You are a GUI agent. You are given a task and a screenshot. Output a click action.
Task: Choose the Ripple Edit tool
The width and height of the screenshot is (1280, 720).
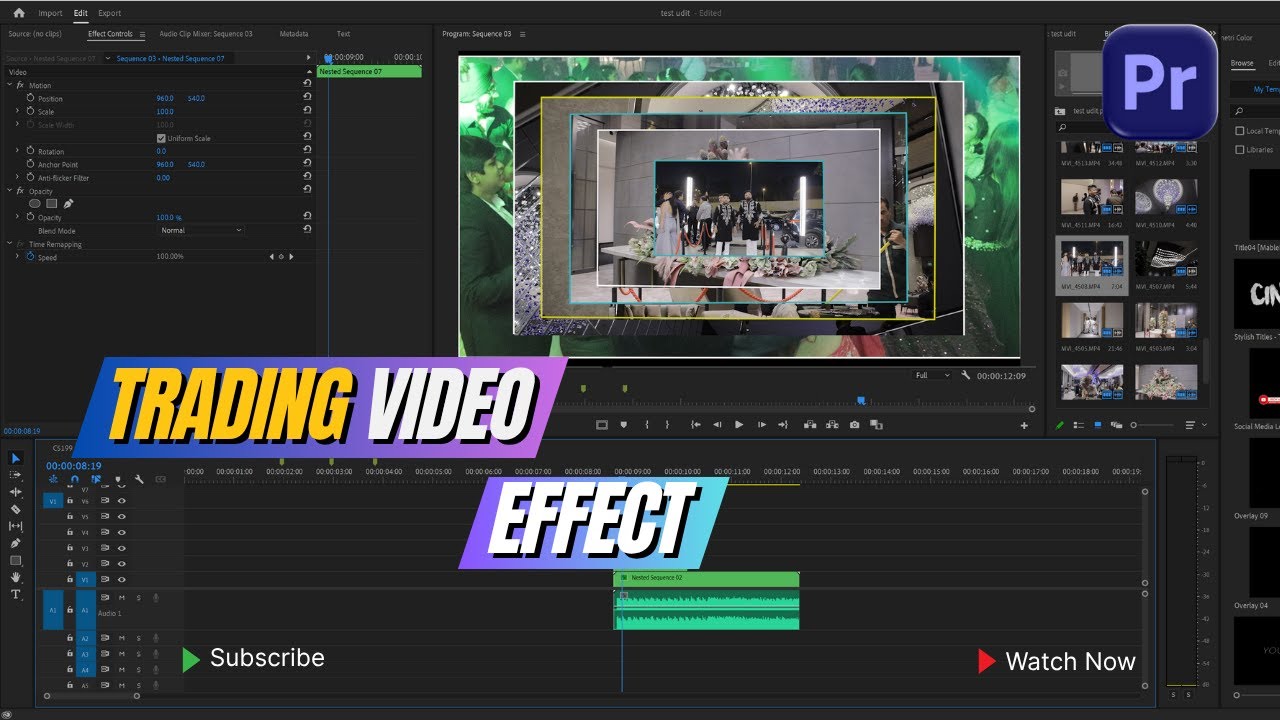pyautogui.click(x=15, y=492)
